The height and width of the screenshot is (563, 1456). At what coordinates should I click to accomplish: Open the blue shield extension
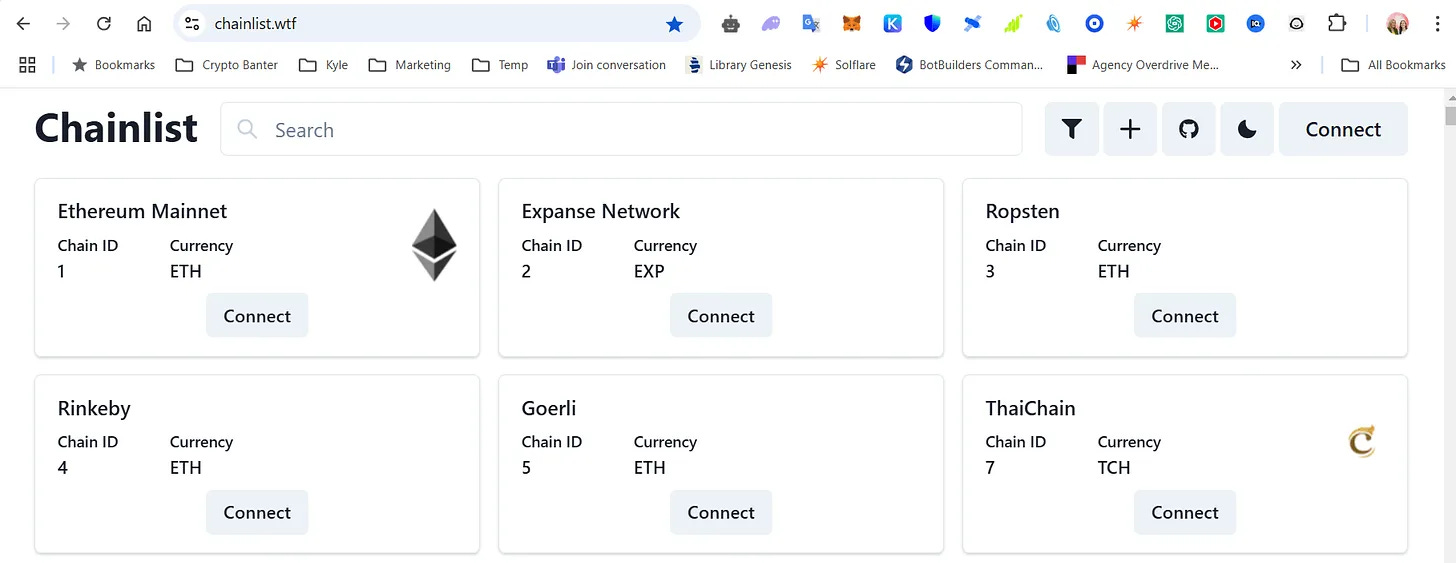tap(932, 24)
